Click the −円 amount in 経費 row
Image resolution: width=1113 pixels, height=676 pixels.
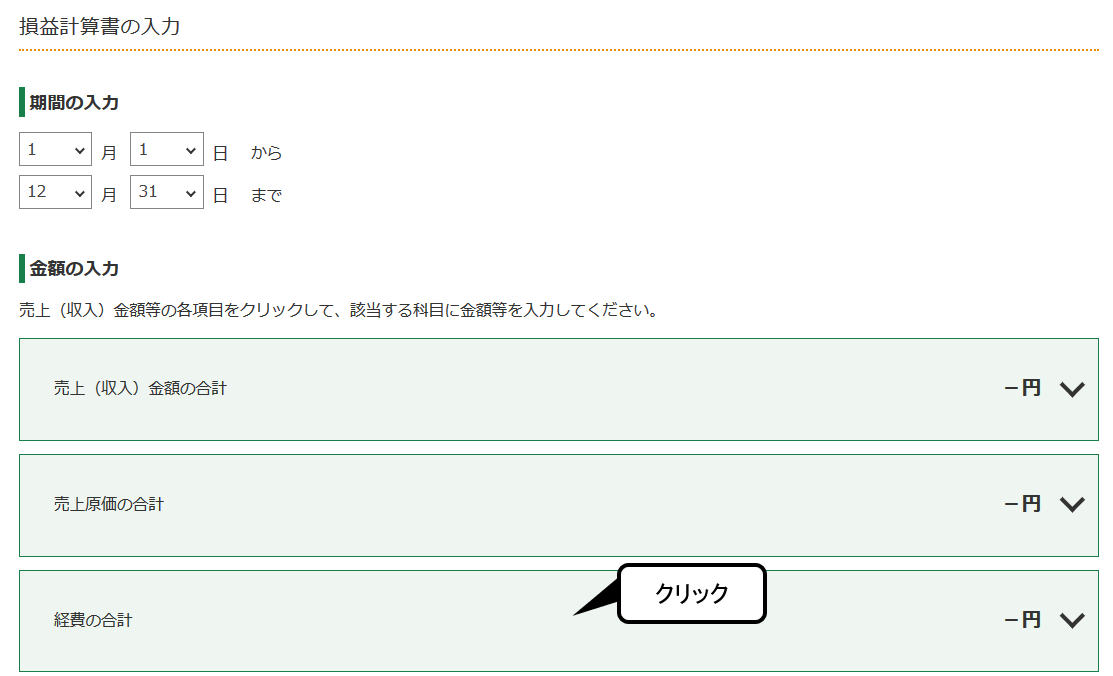(x=1023, y=620)
